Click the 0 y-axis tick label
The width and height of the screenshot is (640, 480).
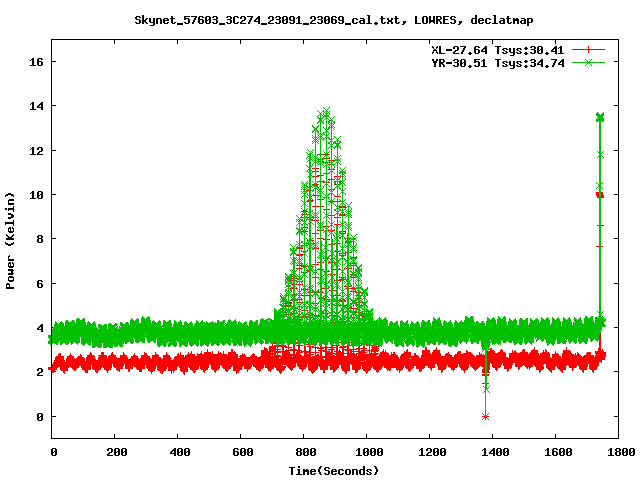pos(40,416)
